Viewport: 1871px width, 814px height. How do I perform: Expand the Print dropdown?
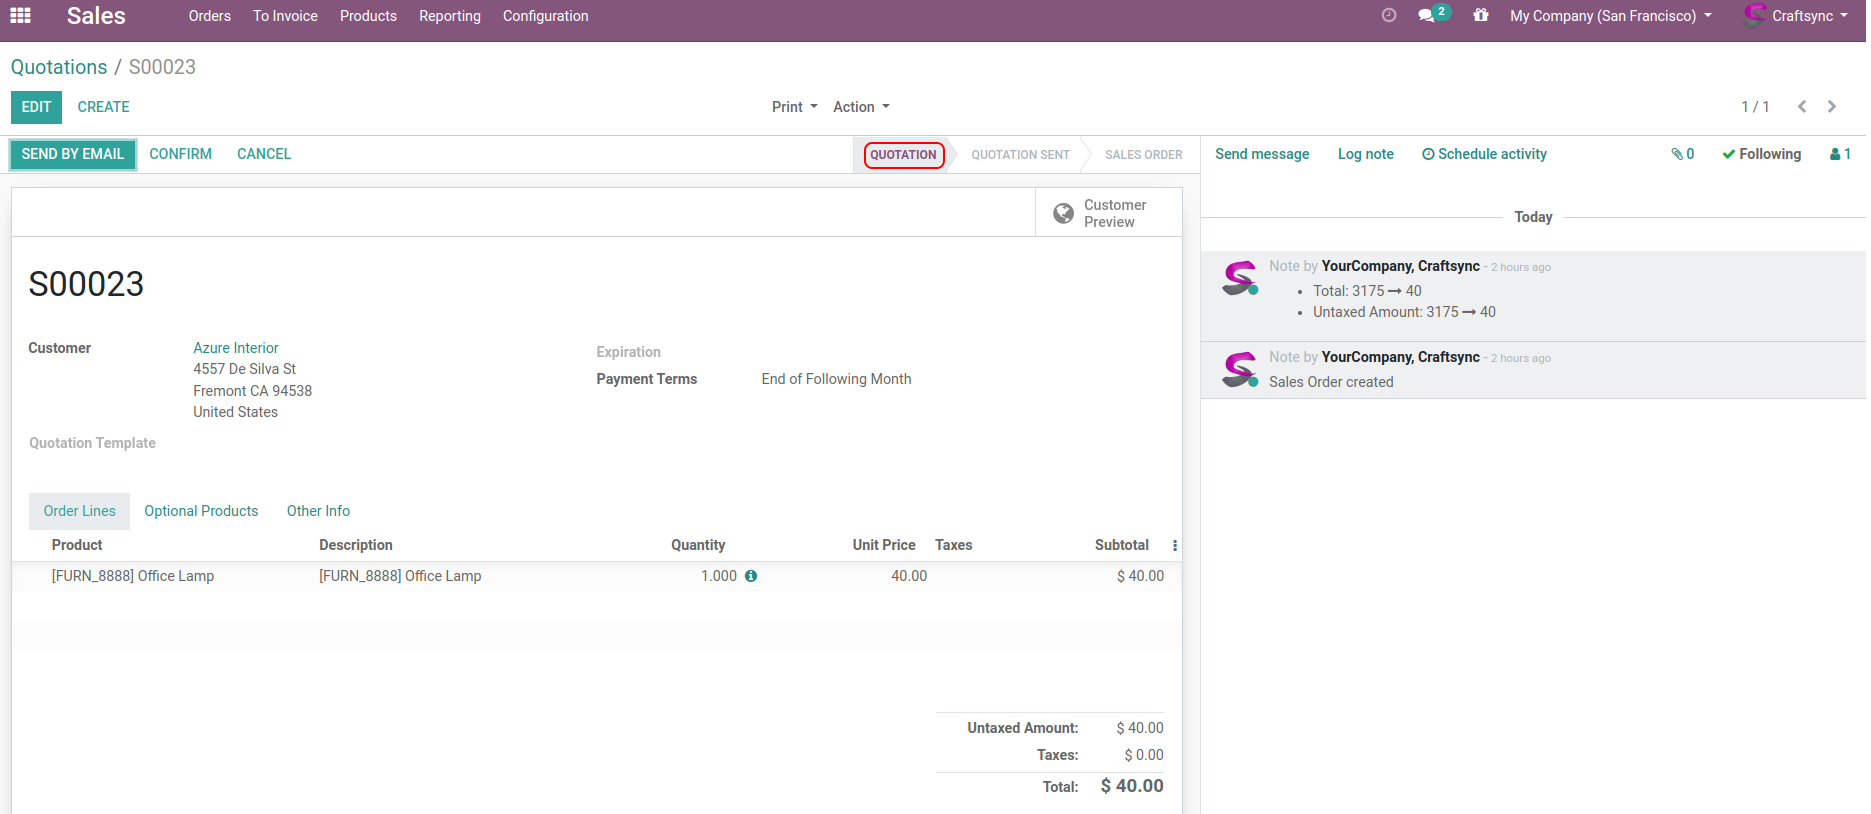click(x=794, y=107)
